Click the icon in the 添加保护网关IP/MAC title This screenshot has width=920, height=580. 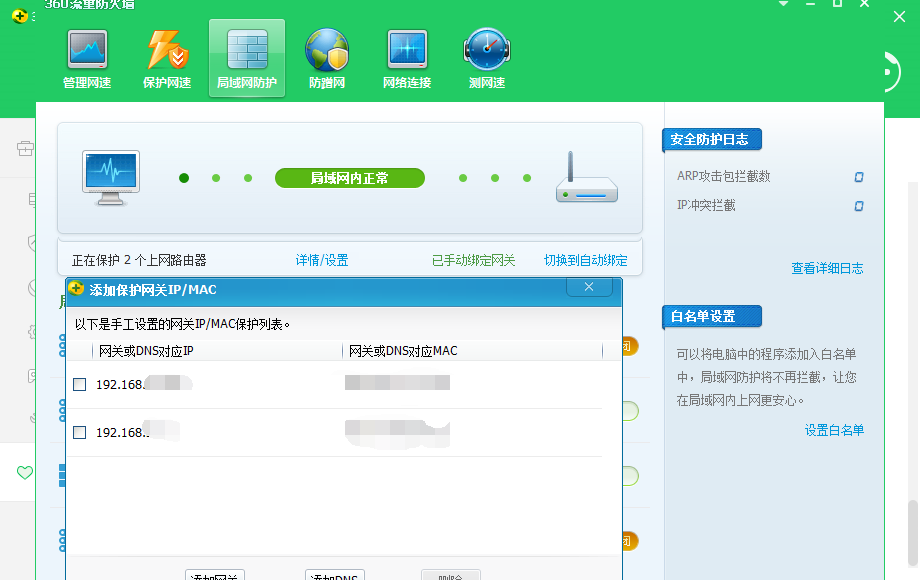(x=76, y=288)
